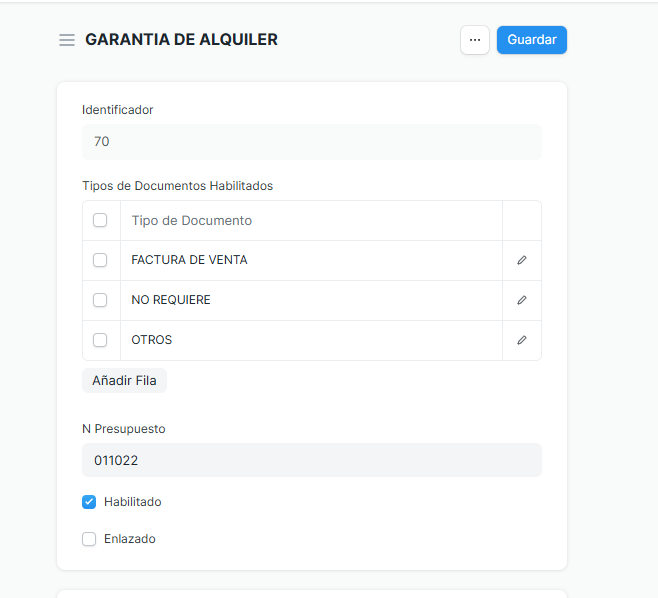This screenshot has height=598, width=658.
Task: Click the GARANTIA DE ALQUILER page title
Action: [x=181, y=40]
